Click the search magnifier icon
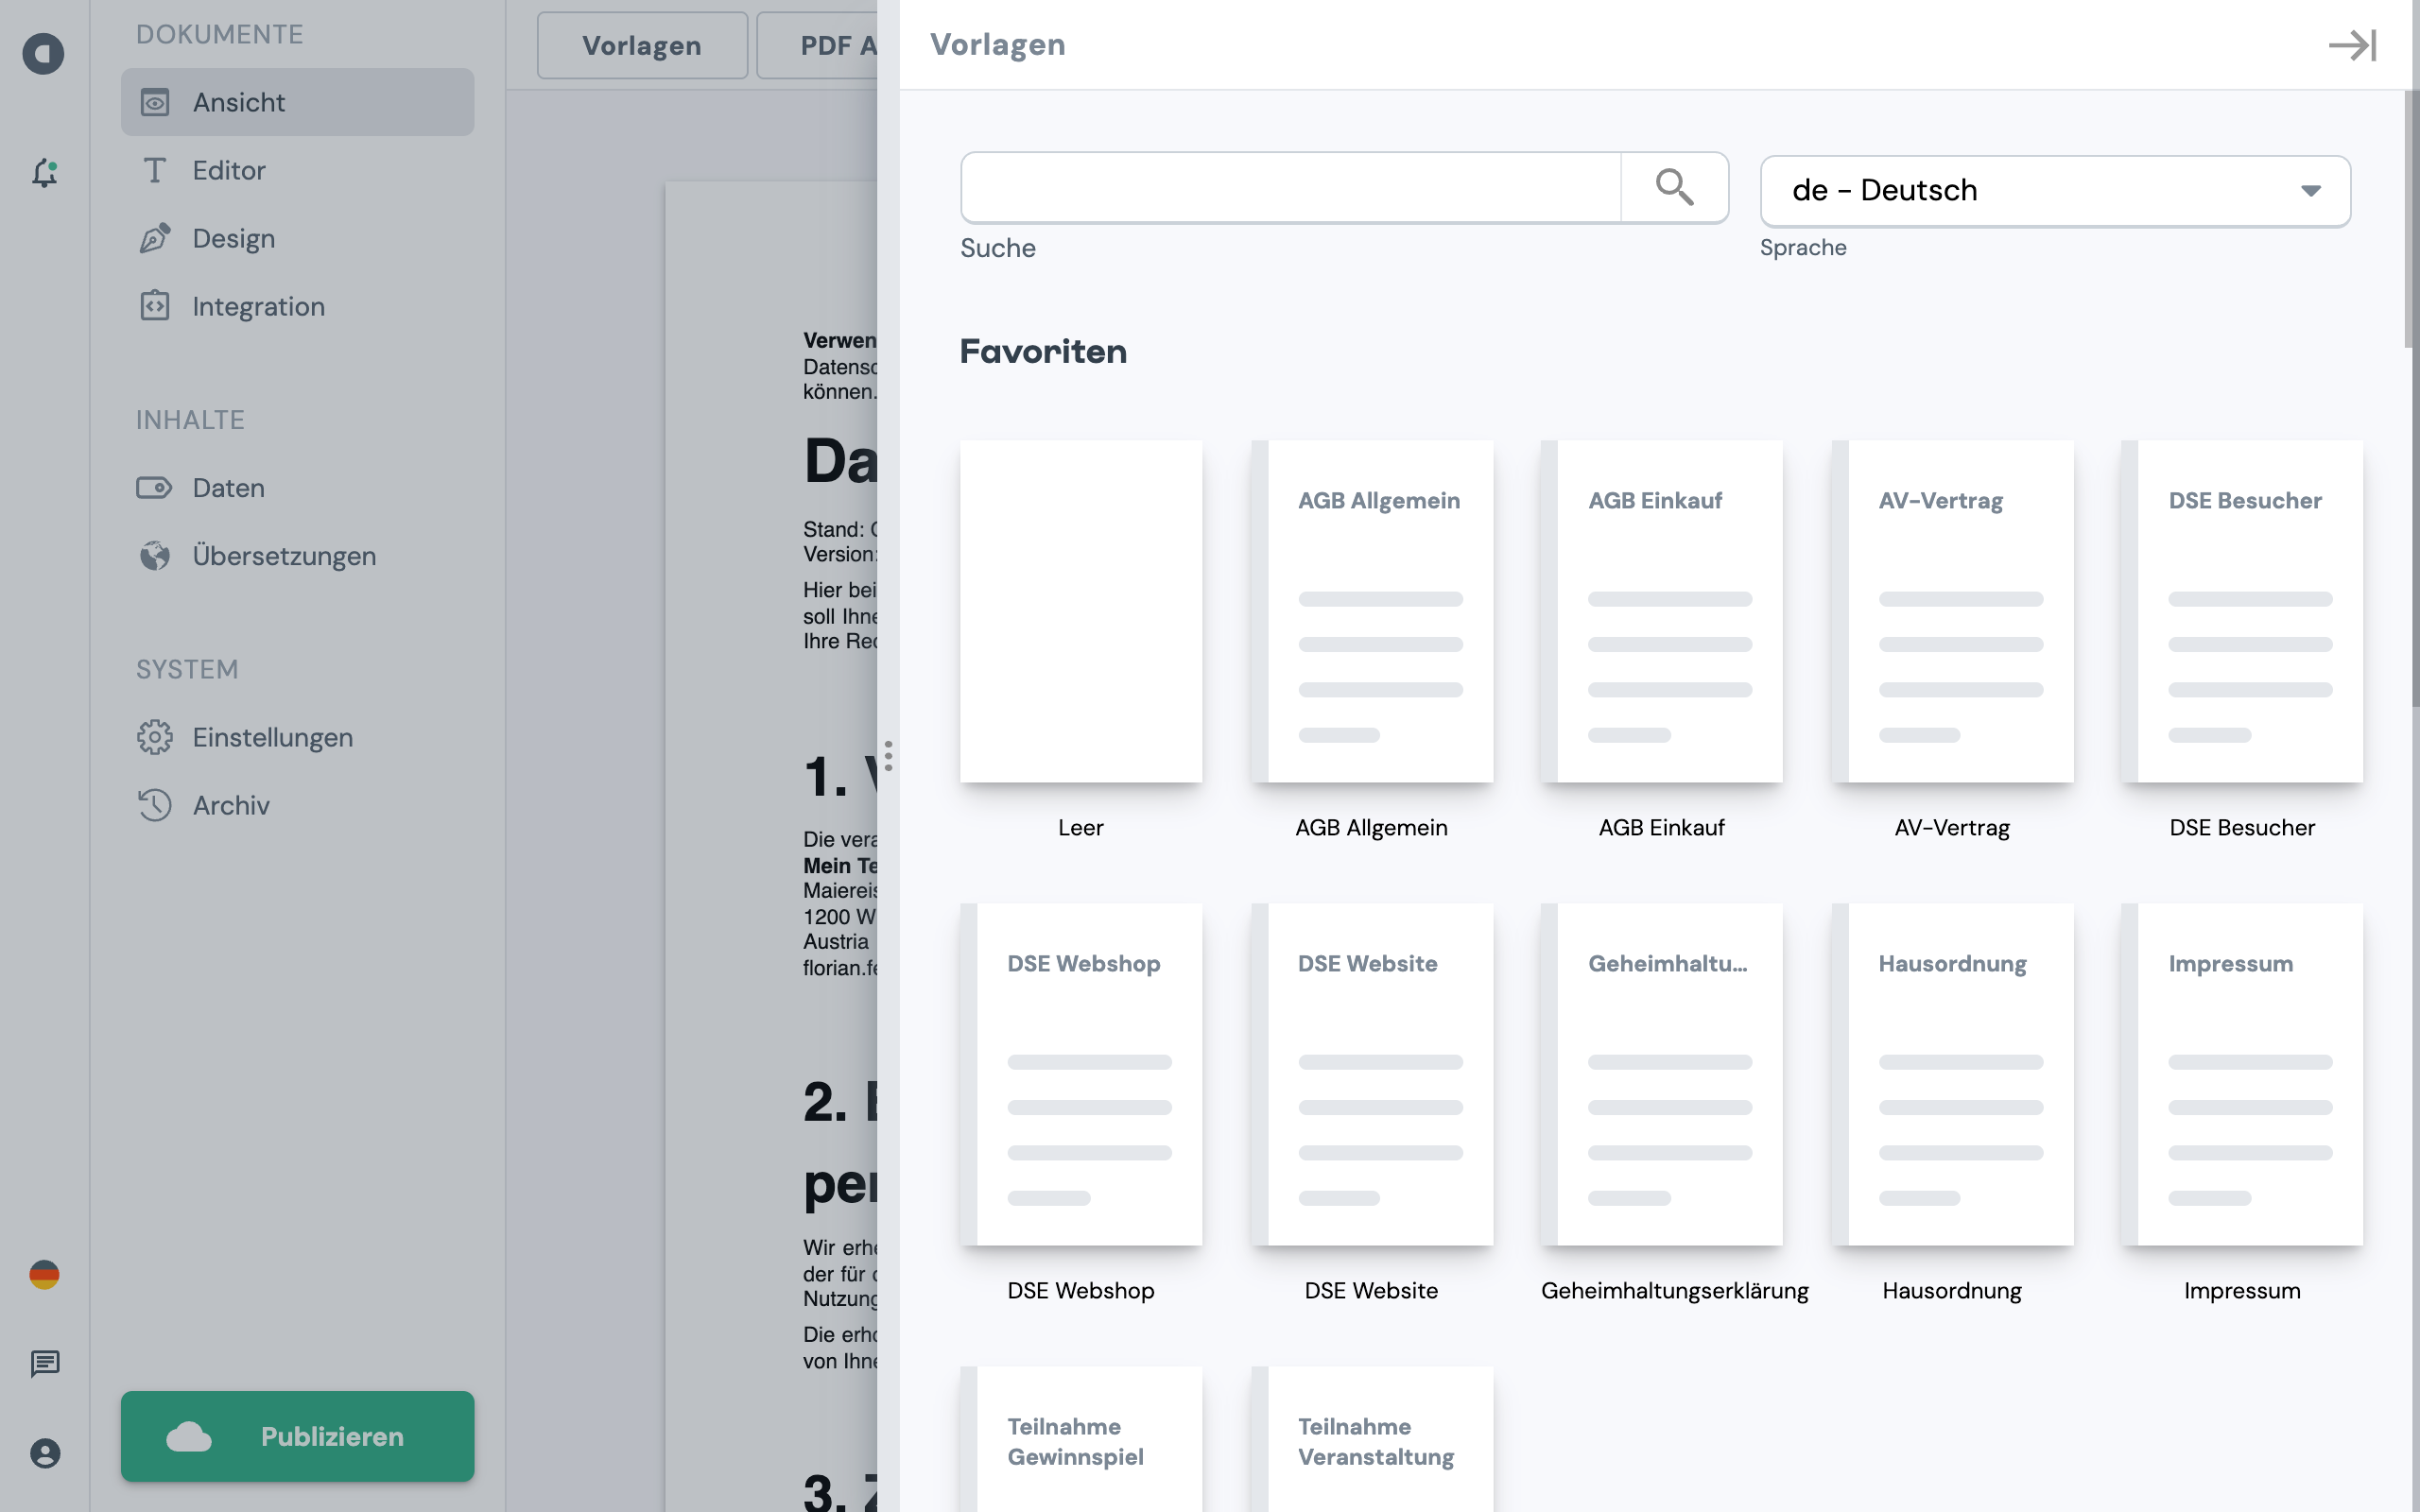Viewport: 2420px width, 1512px height. pyautogui.click(x=1674, y=187)
